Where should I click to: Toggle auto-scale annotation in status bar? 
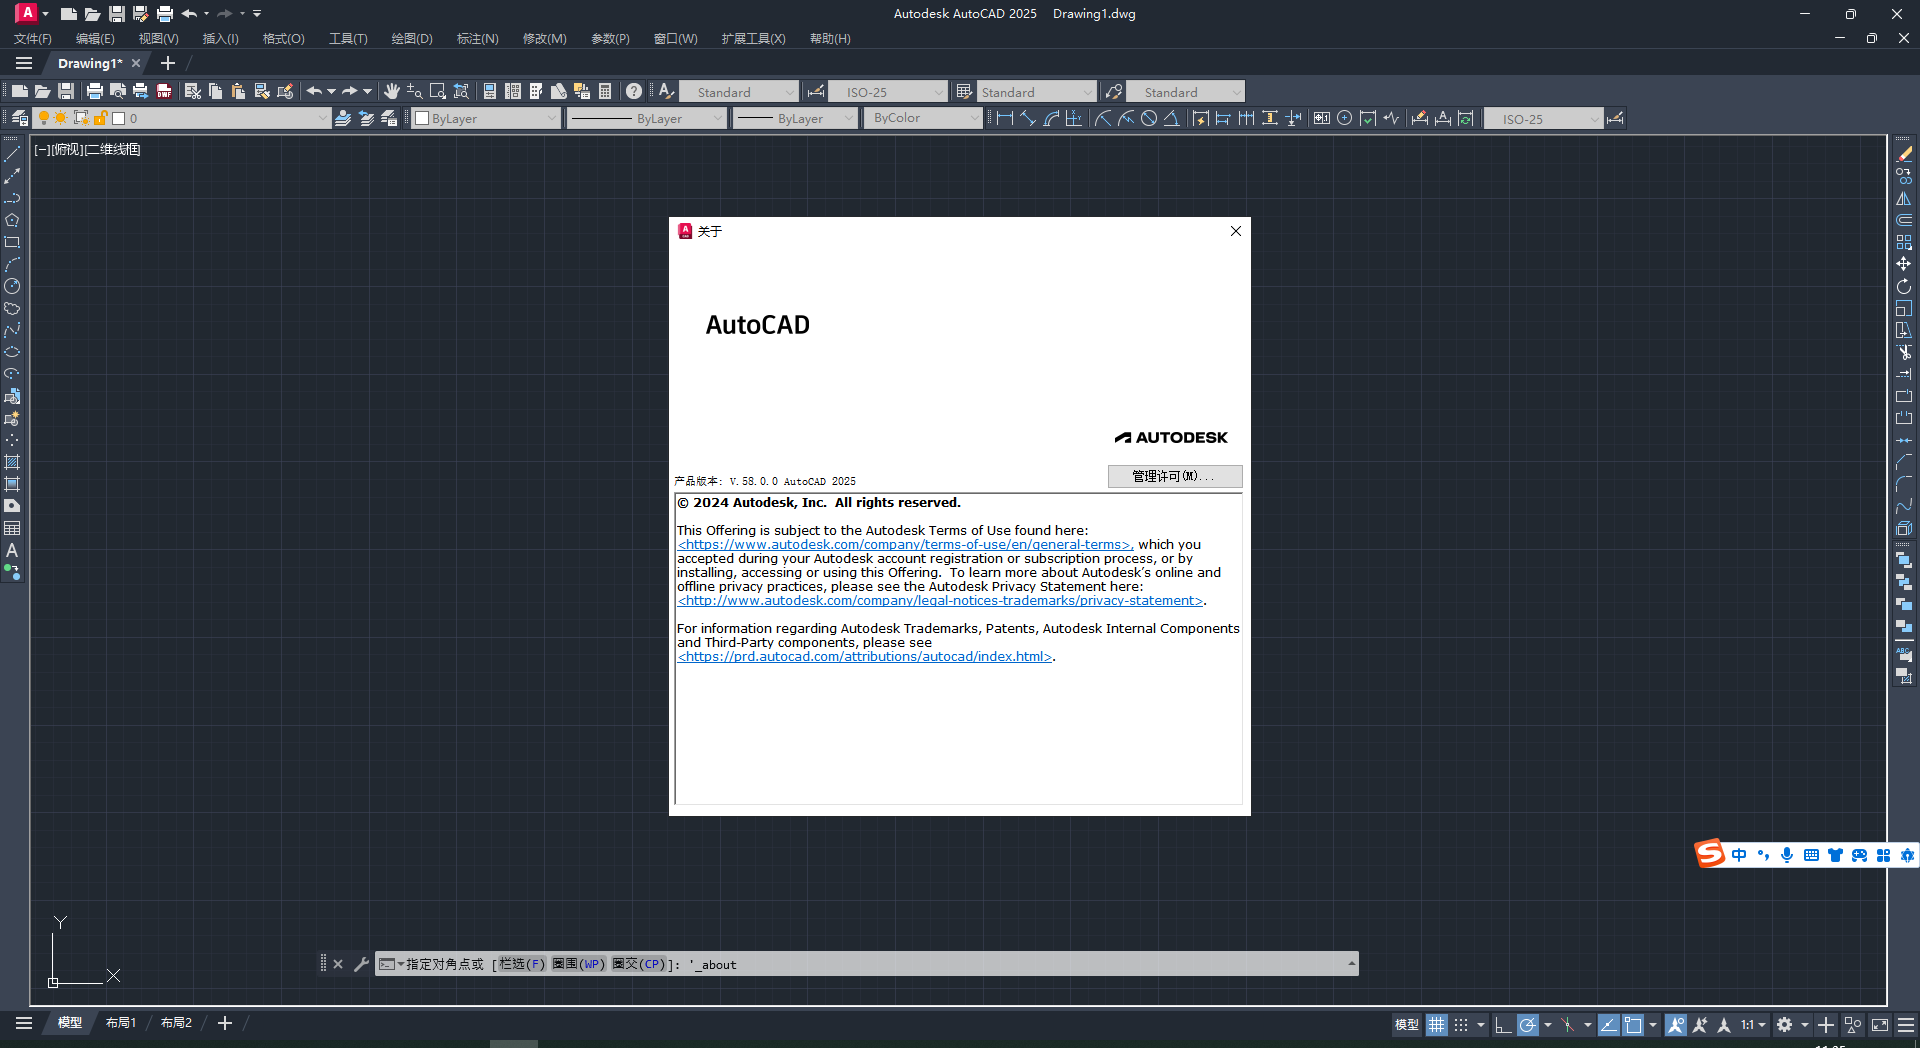tap(1700, 1025)
